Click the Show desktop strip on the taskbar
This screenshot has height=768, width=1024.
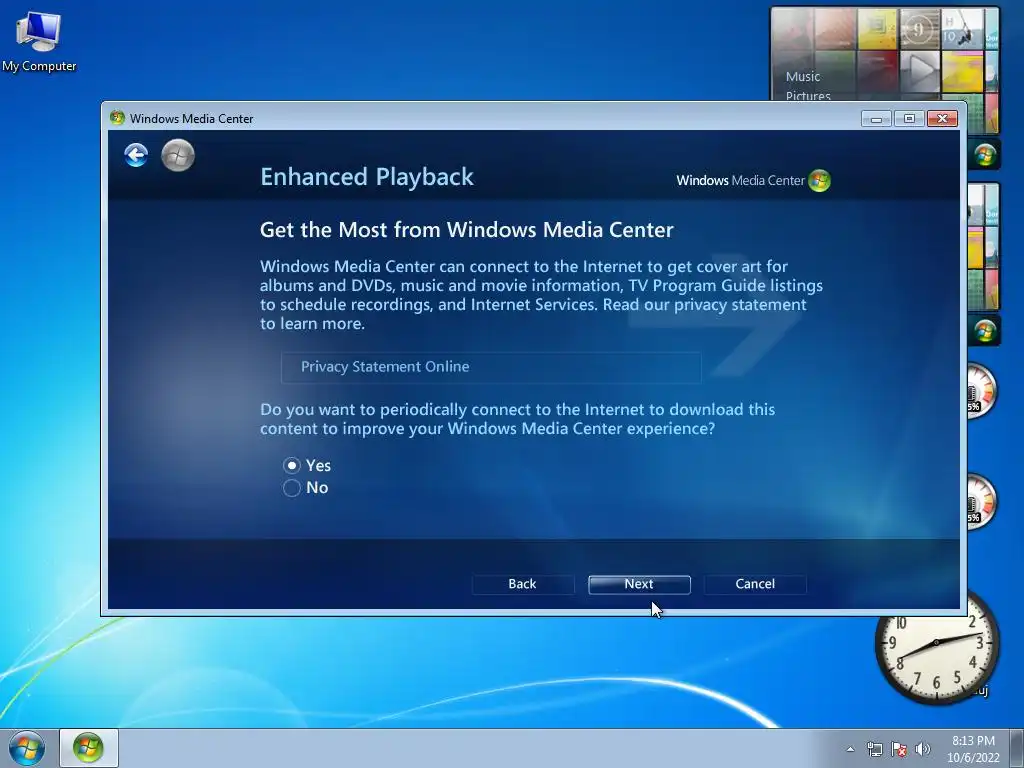[1017, 748]
